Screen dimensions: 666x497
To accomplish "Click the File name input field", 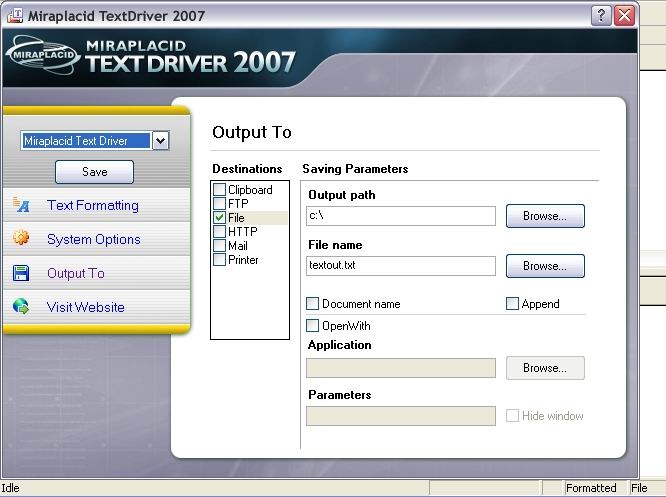I will click(401, 265).
